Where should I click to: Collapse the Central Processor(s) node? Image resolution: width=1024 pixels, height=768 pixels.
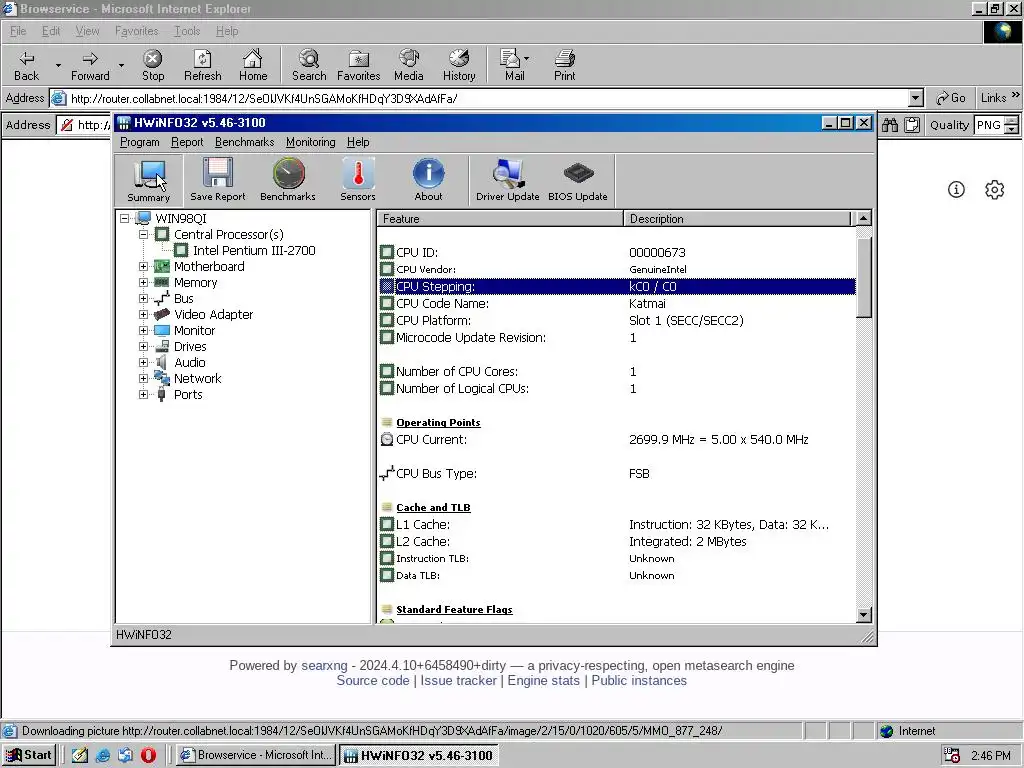(x=144, y=234)
